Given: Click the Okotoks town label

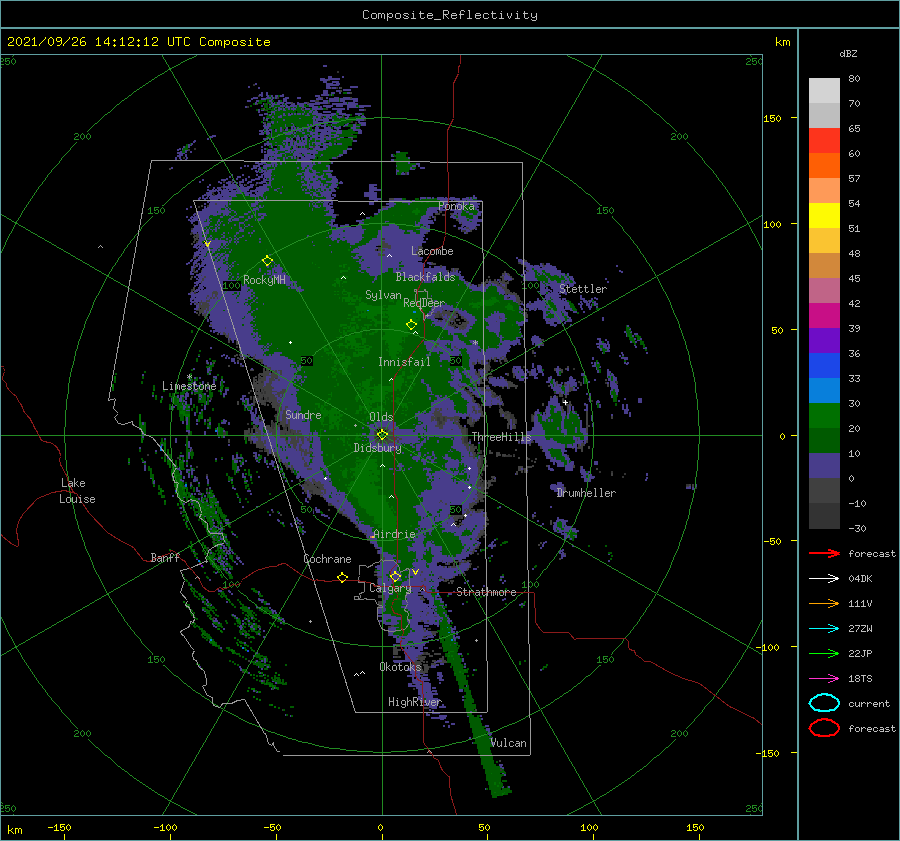Looking at the screenshot, I should tap(400, 666).
